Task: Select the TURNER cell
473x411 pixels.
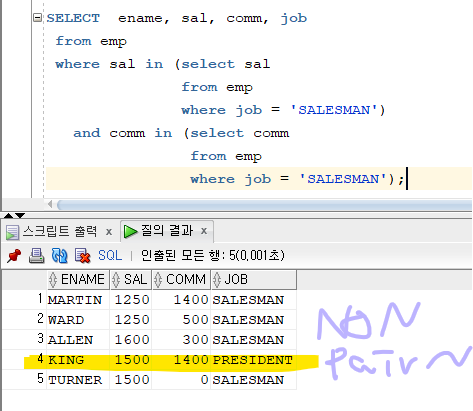Action: tap(78, 380)
